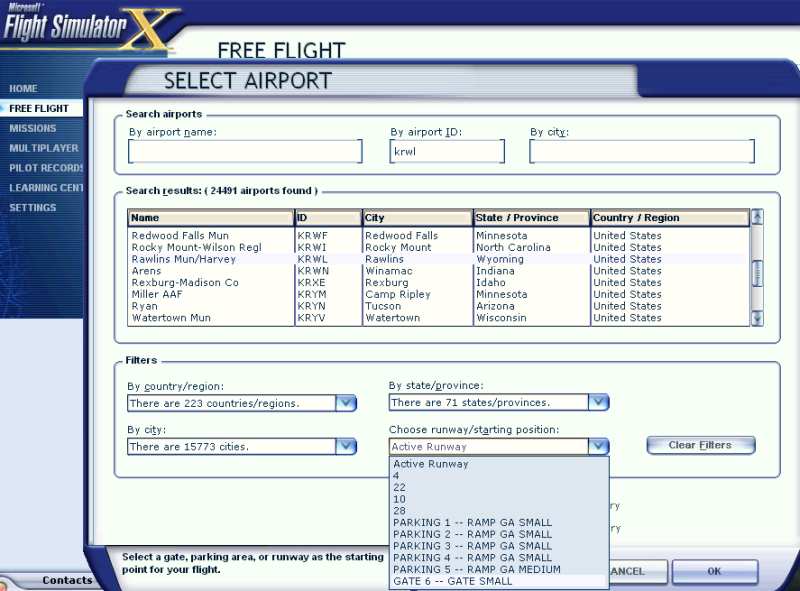Go to Home in sidebar
Image resolution: width=800 pixels, height=591 pixels.
24,88
